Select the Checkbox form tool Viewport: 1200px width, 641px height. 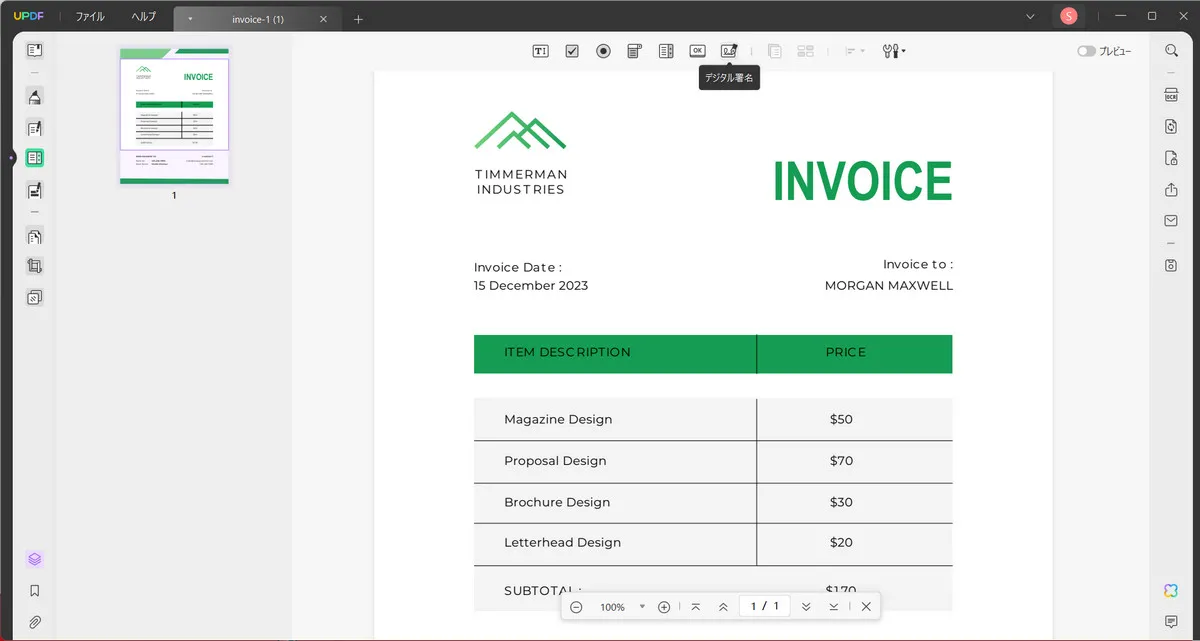572,51
